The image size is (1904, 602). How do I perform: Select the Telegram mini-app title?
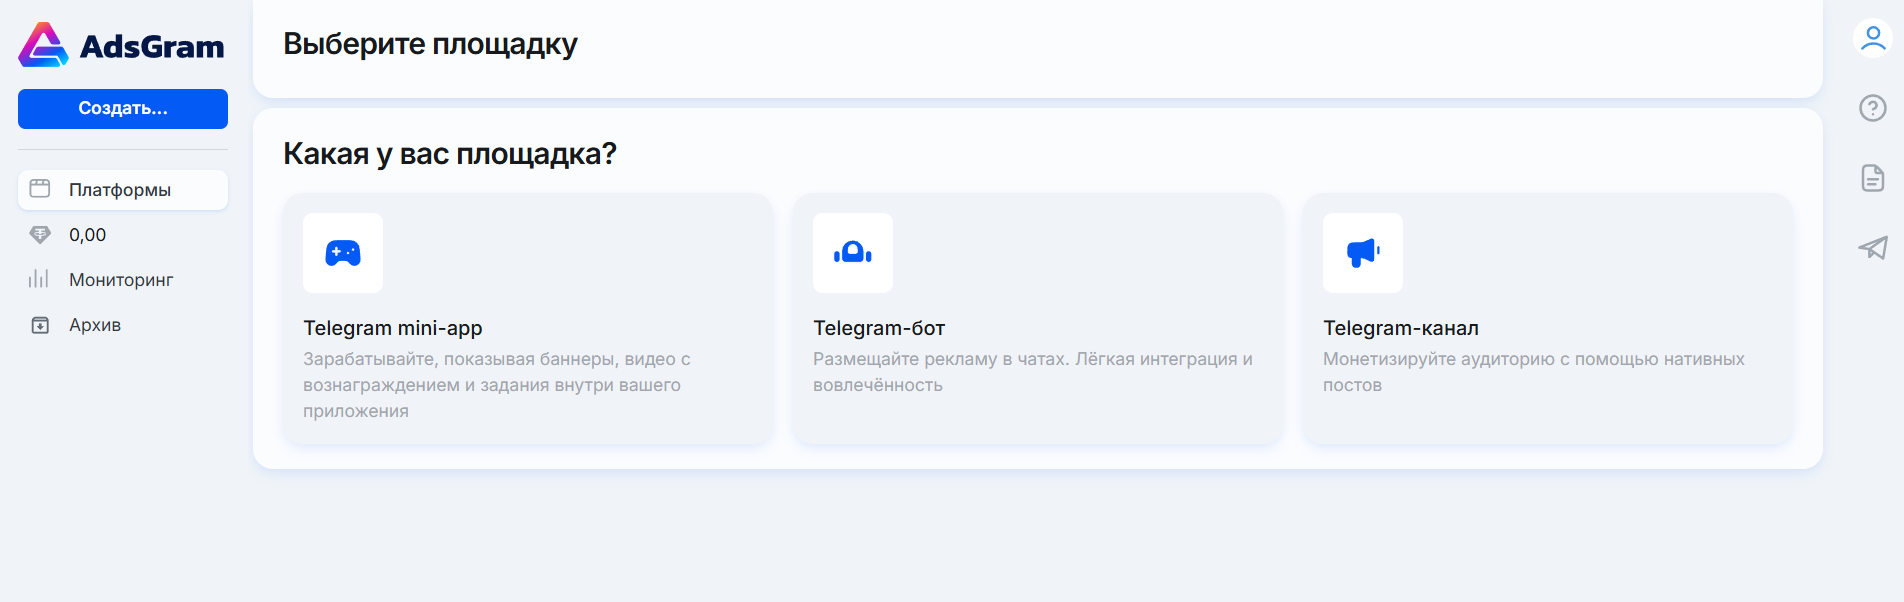tap(393, 328)
